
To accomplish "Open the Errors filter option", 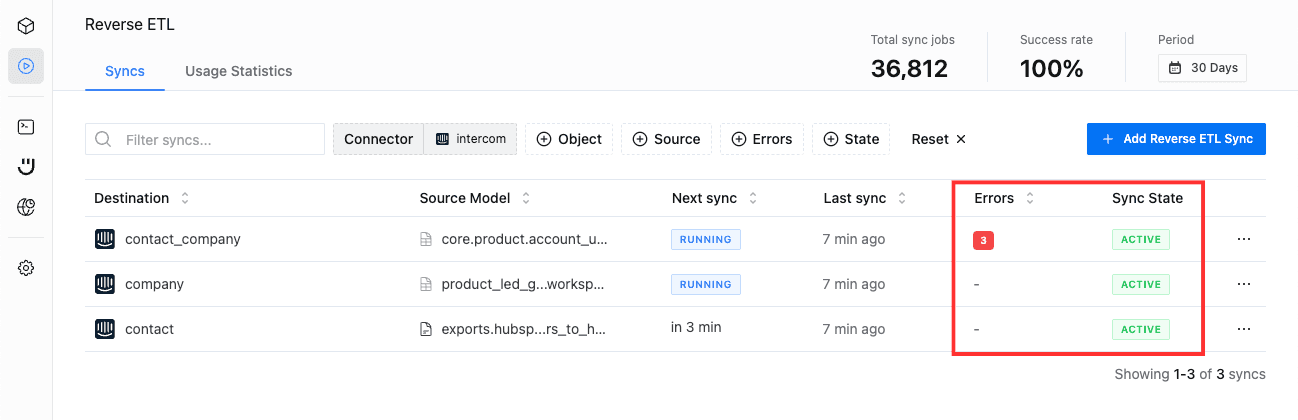I will point(762,139).
